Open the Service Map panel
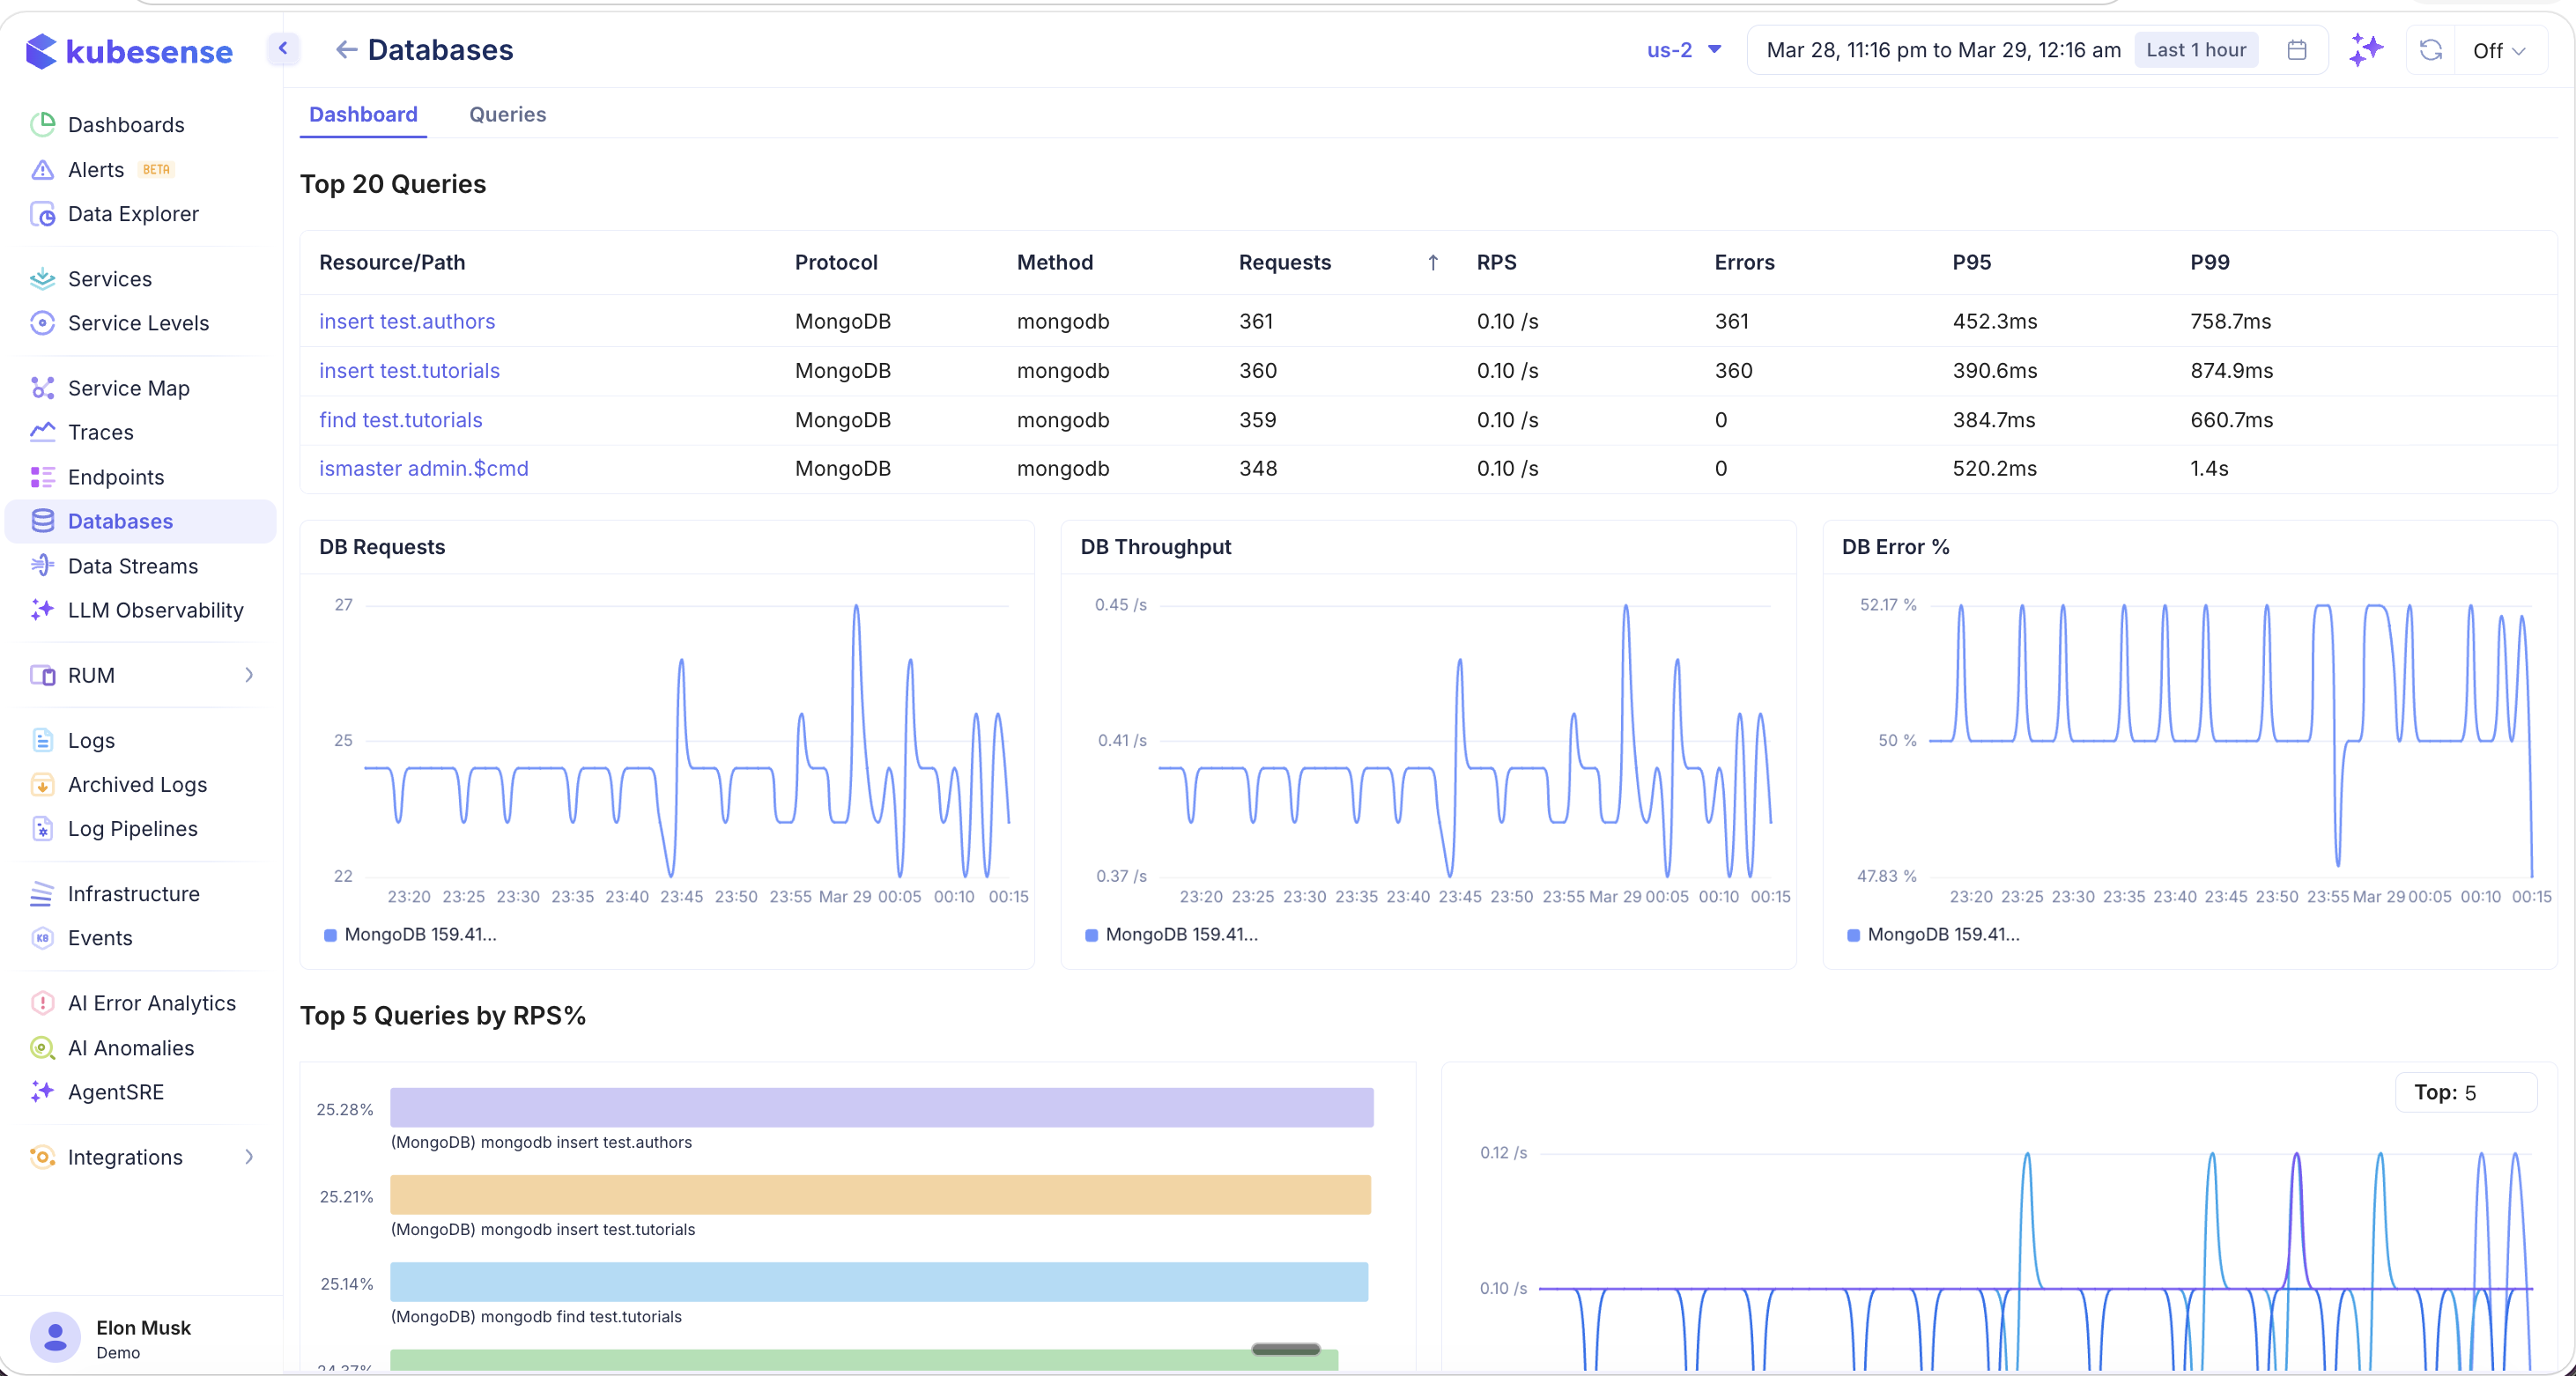The width and height of the screenshot is (2576, 1376). [x=128, y=387]
